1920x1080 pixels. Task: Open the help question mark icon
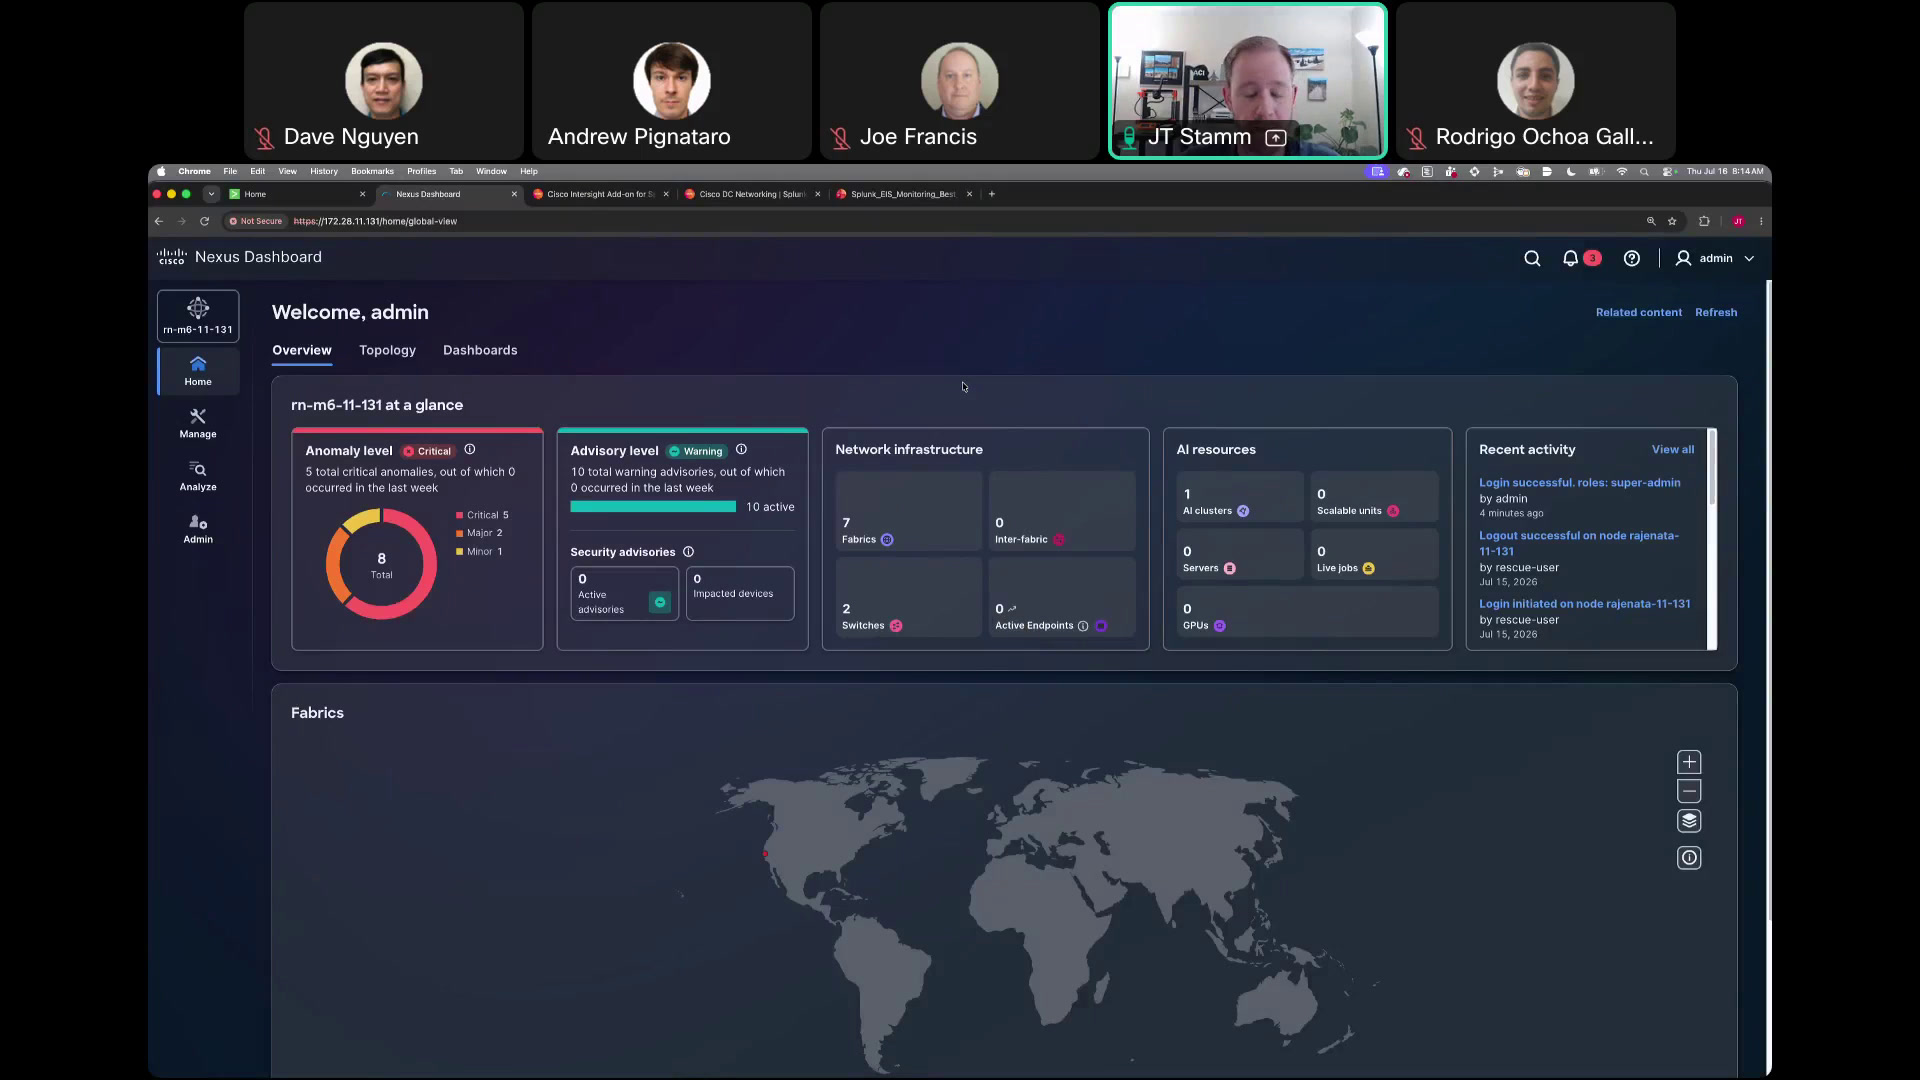[x=1632, y=258]
